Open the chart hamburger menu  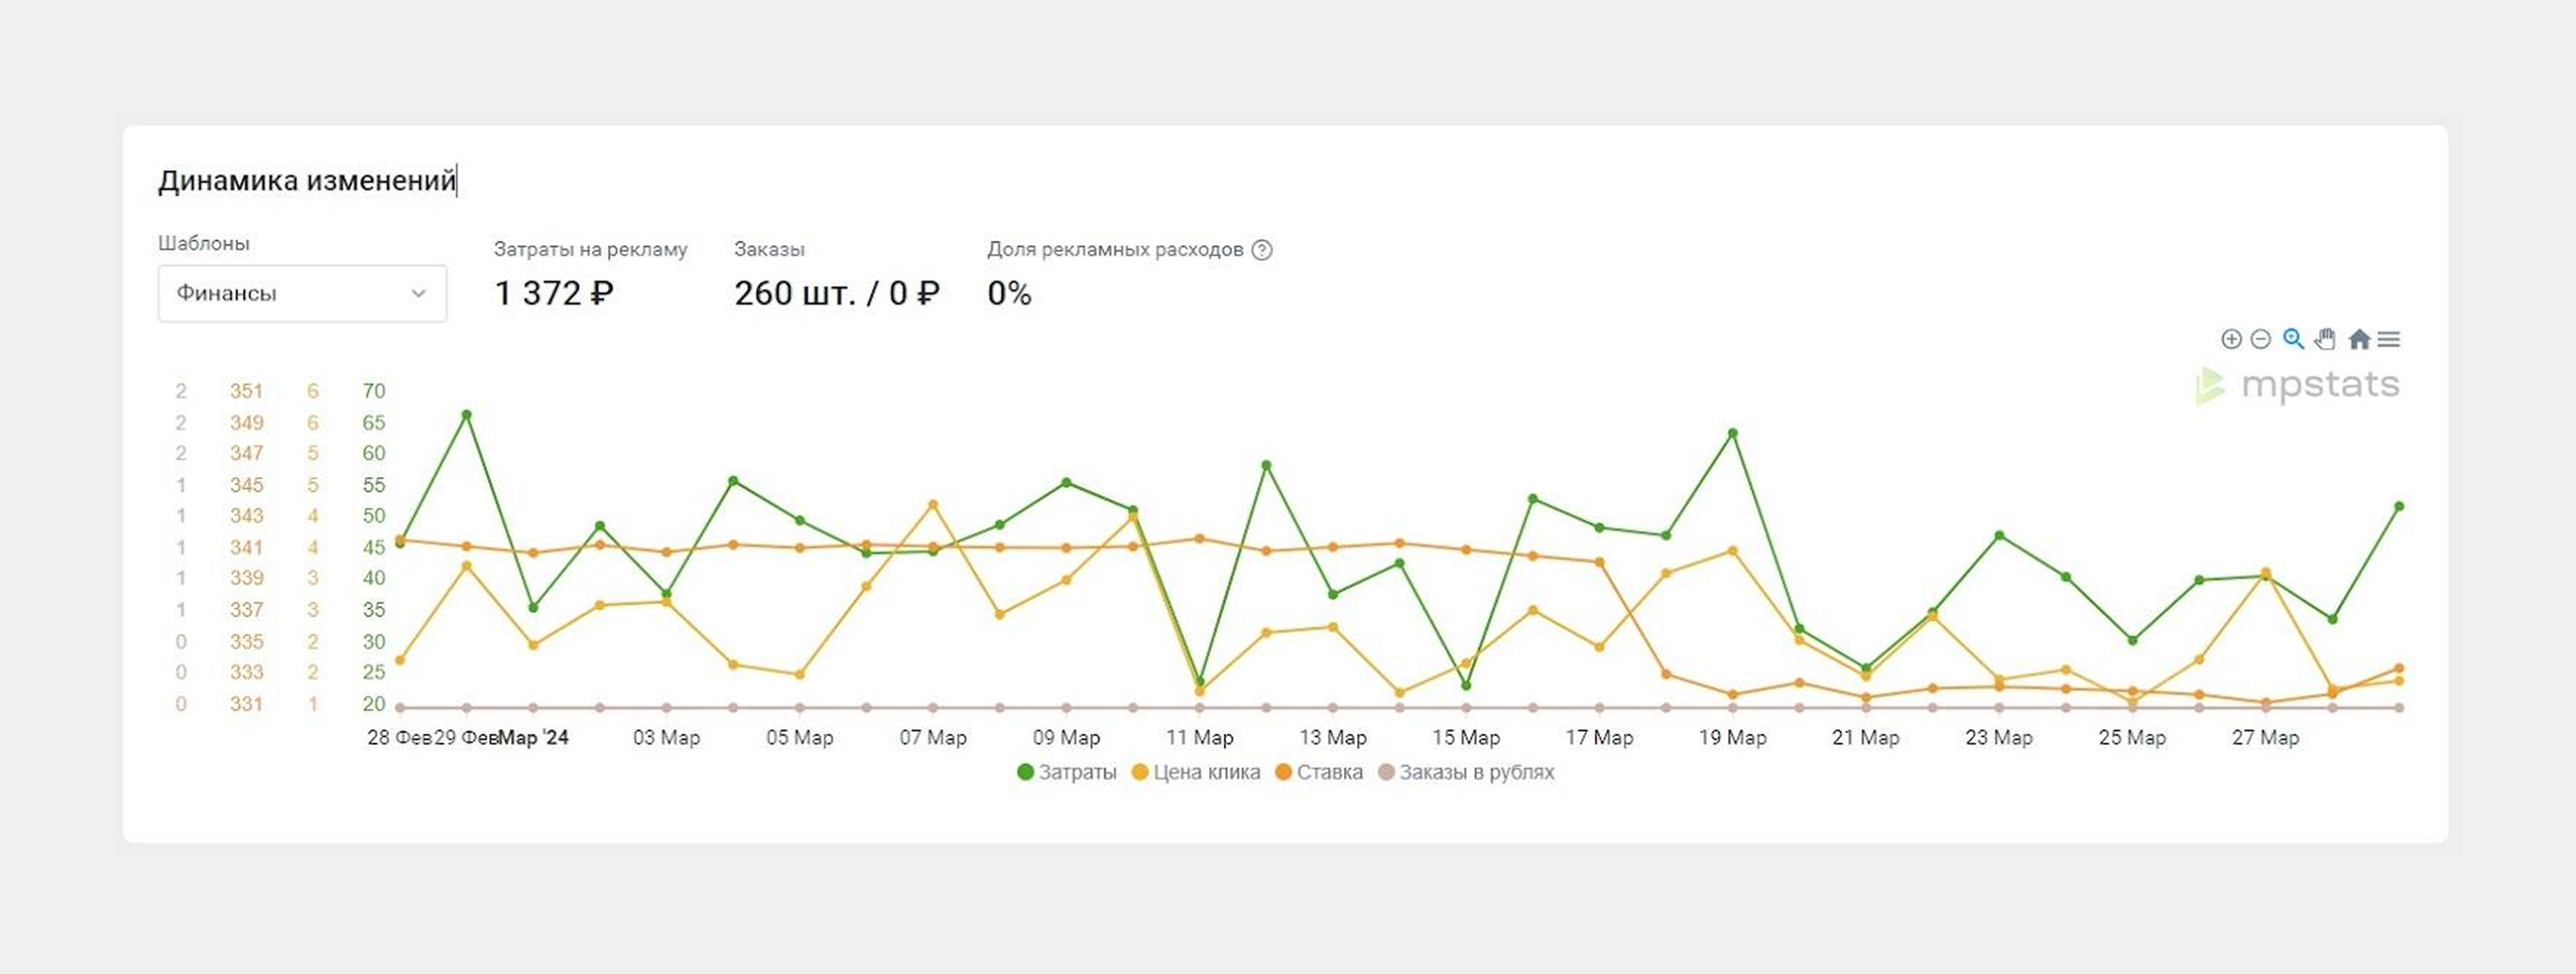(x=2389, y=339)
